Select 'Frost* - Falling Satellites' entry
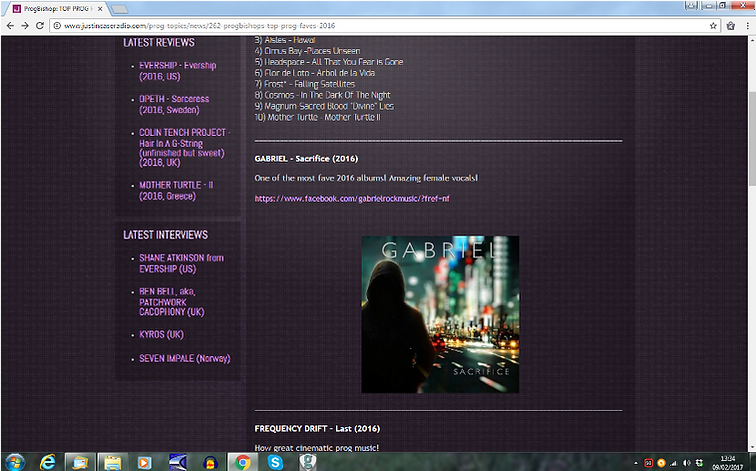The width and height of the screenshot is (756, 471). tap(305, 84)
